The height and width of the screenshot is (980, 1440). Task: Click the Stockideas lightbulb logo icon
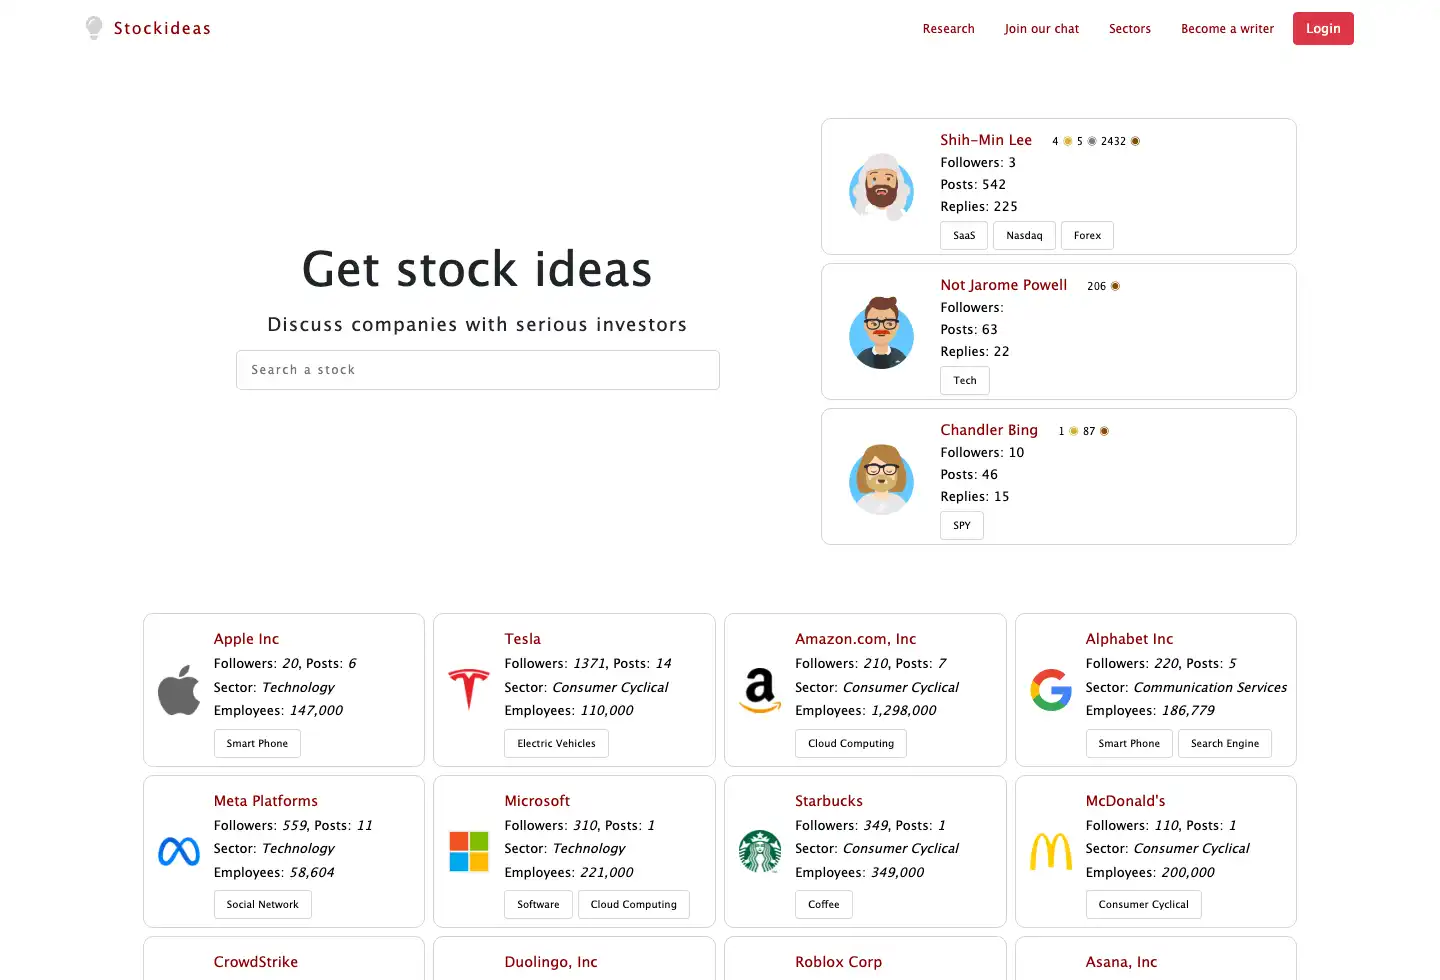(x=94, y=28)
